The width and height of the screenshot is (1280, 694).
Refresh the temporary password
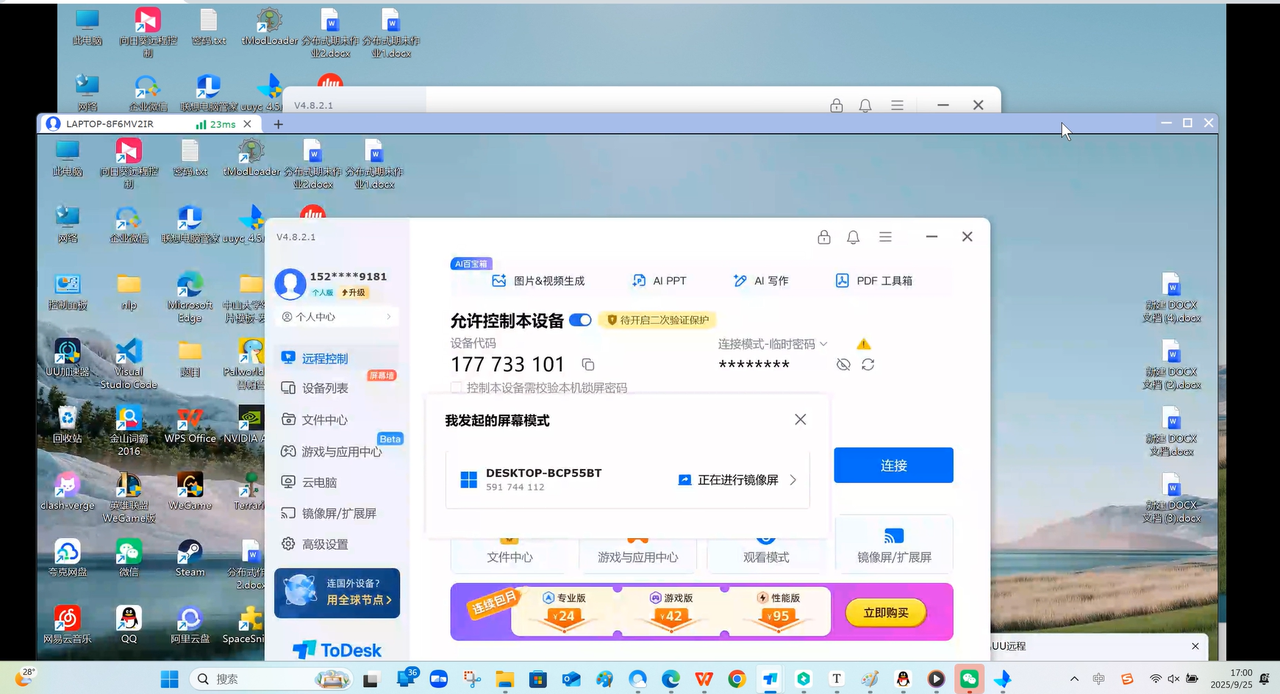[x=867, y=364]
